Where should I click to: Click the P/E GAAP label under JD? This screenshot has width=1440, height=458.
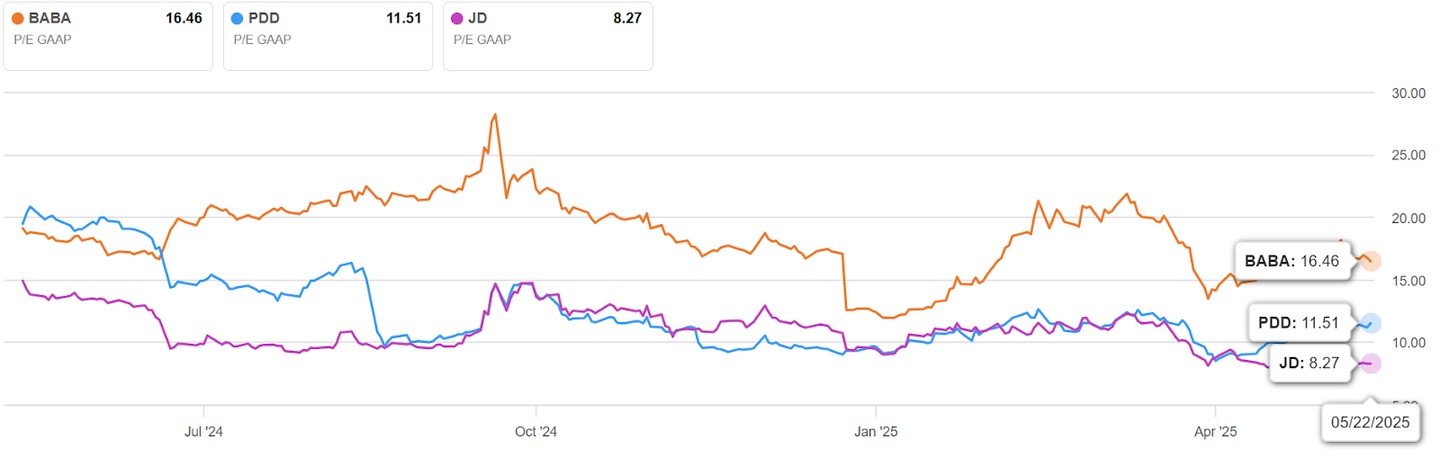481,40
